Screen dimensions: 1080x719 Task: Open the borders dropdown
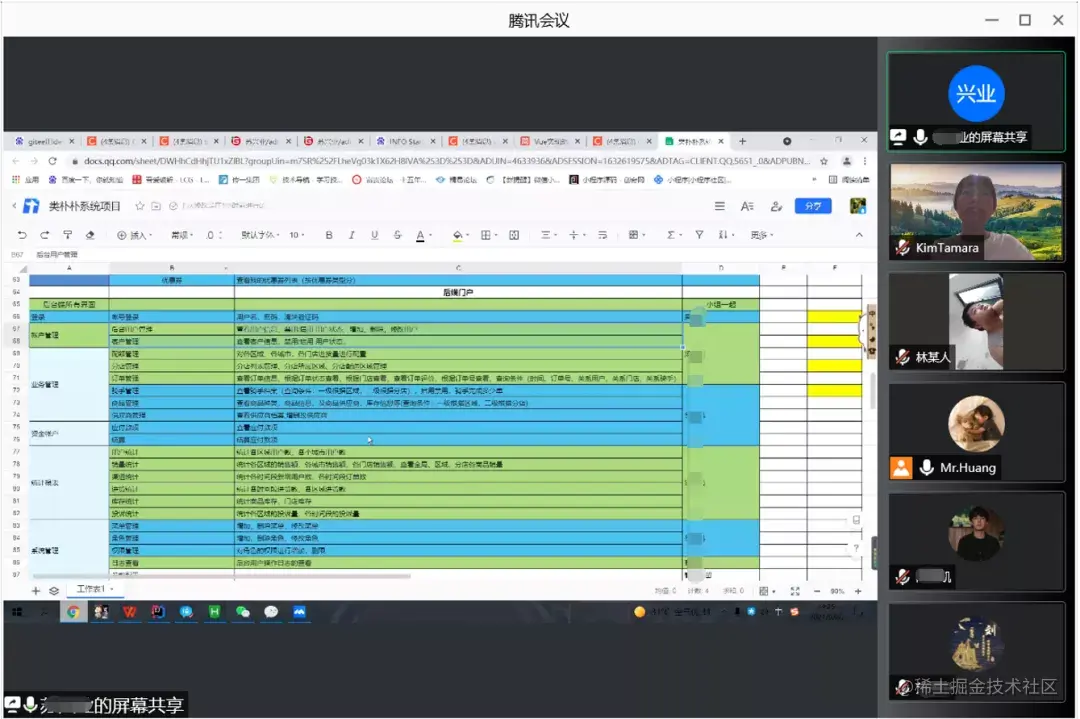[489, 236]
